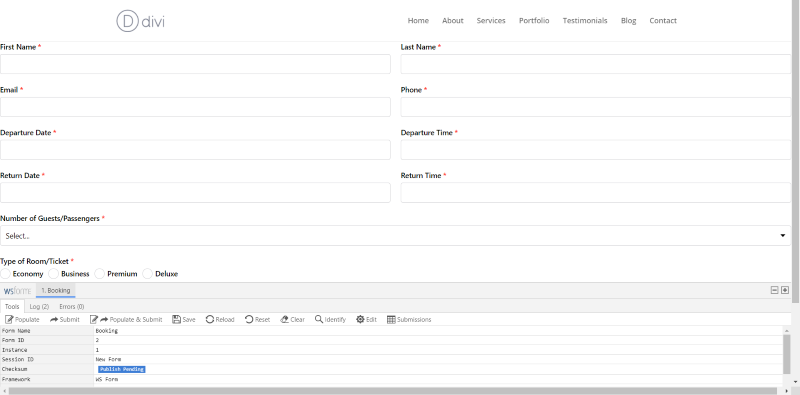The height and width of the screenshot is (395, 800).
Task: Go to the Services page link
Action: click(491, 20)
